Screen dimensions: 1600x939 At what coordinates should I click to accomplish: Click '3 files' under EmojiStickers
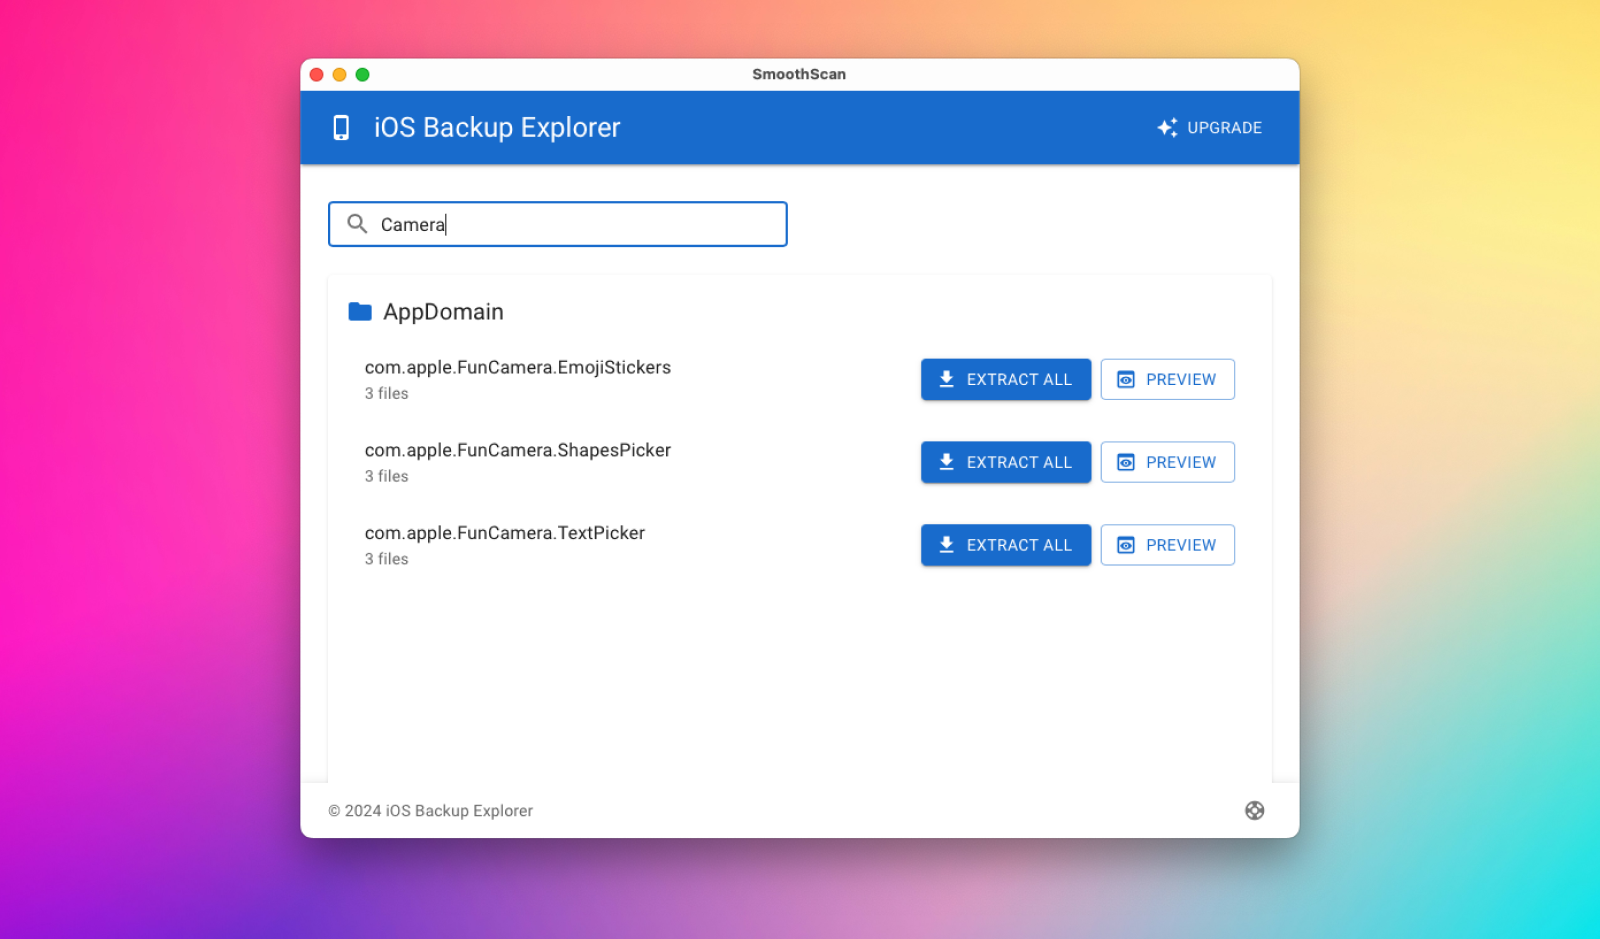[386, 394]
